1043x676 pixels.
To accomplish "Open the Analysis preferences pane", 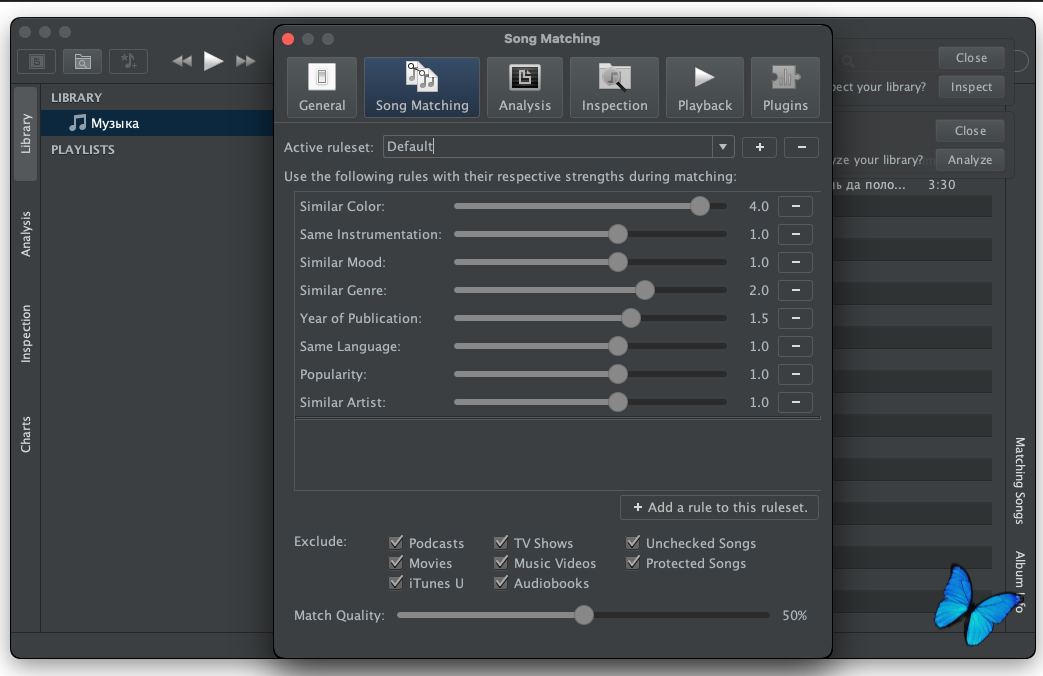I will click(525, 87).
